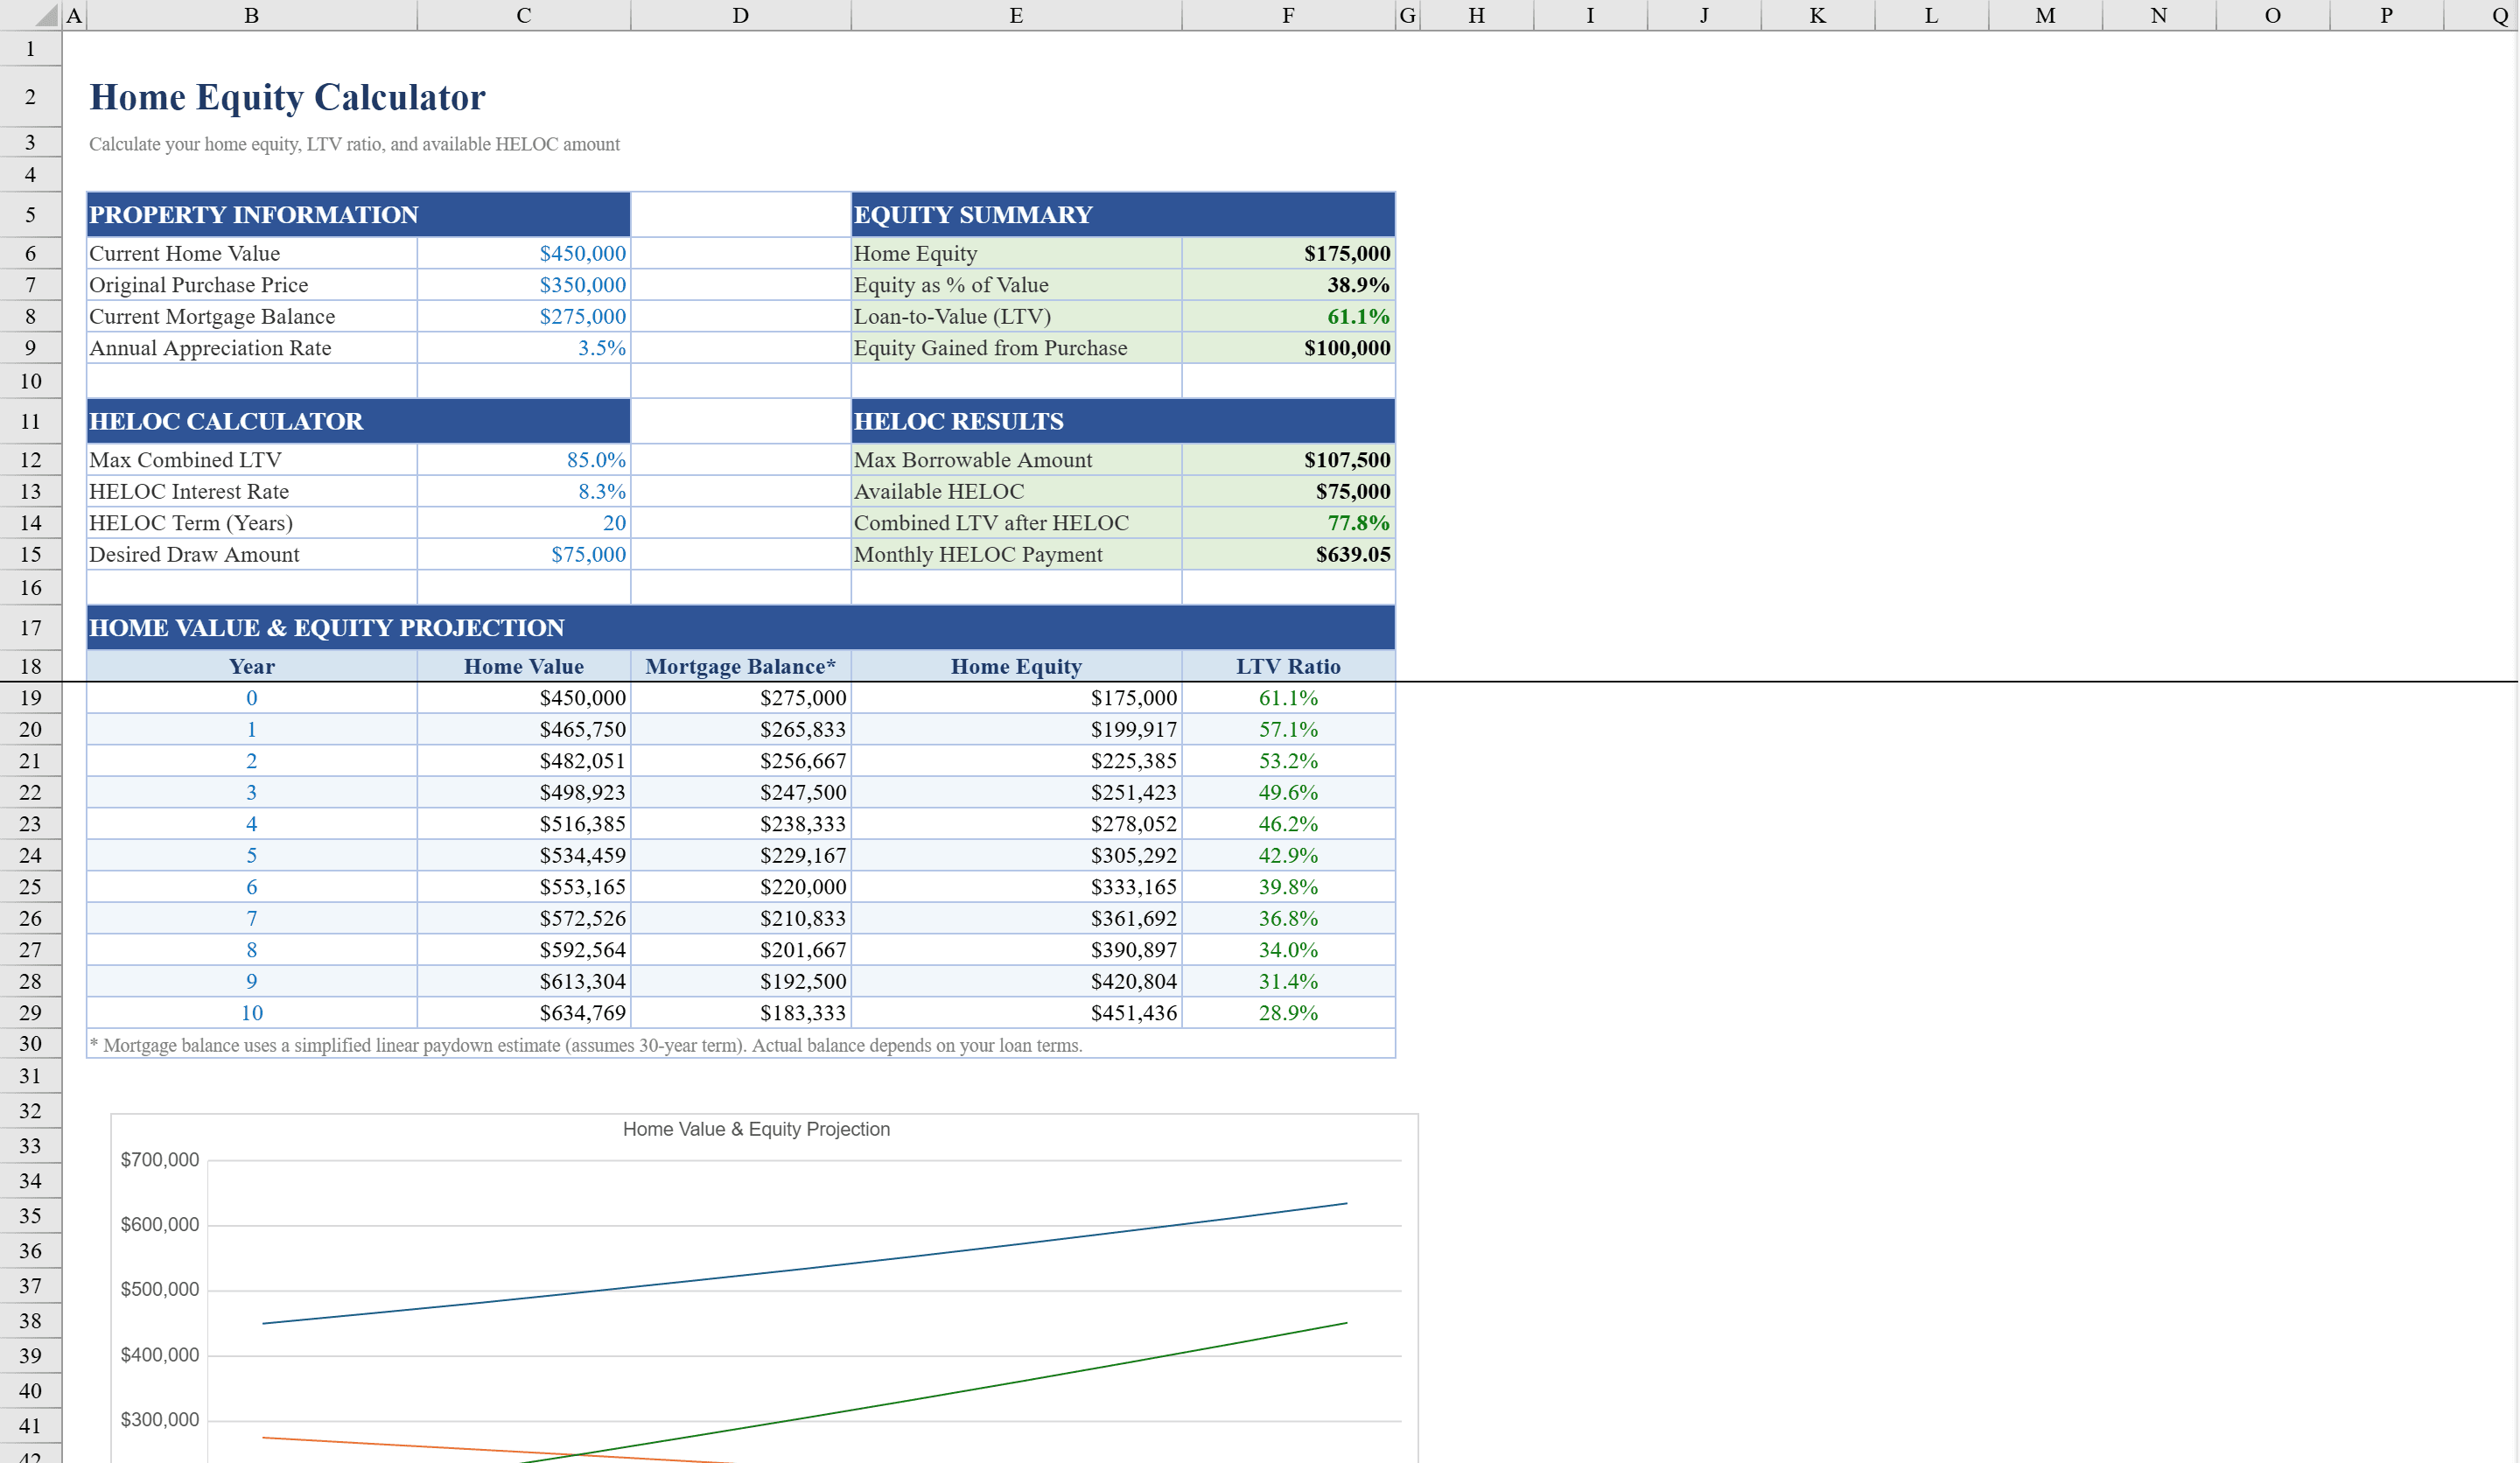Click the PROPERTY INFORMATION header

click(358, 214)
